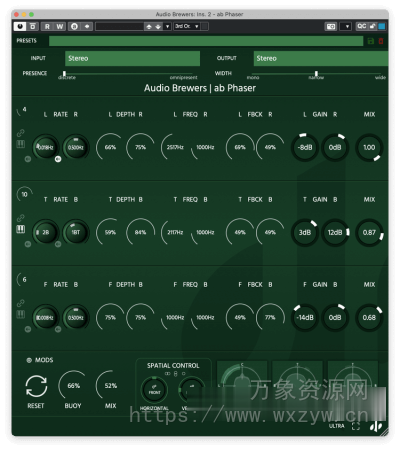Screen dimensions: 400x450
Task: Enable Read automation (R) button
Action: [x=47, y=26]
